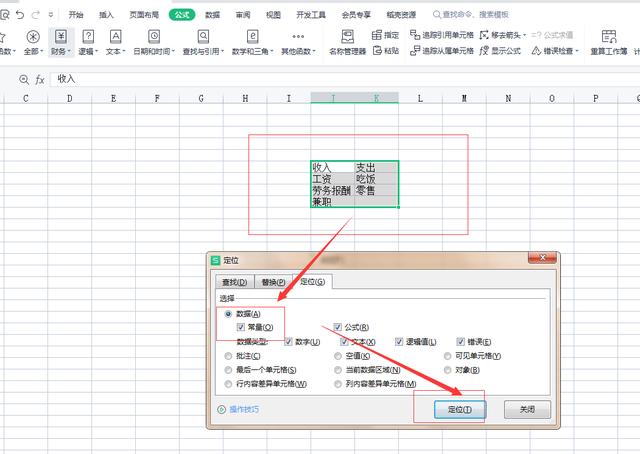Open the 其他函数 three-dots icon

[298, 37]
